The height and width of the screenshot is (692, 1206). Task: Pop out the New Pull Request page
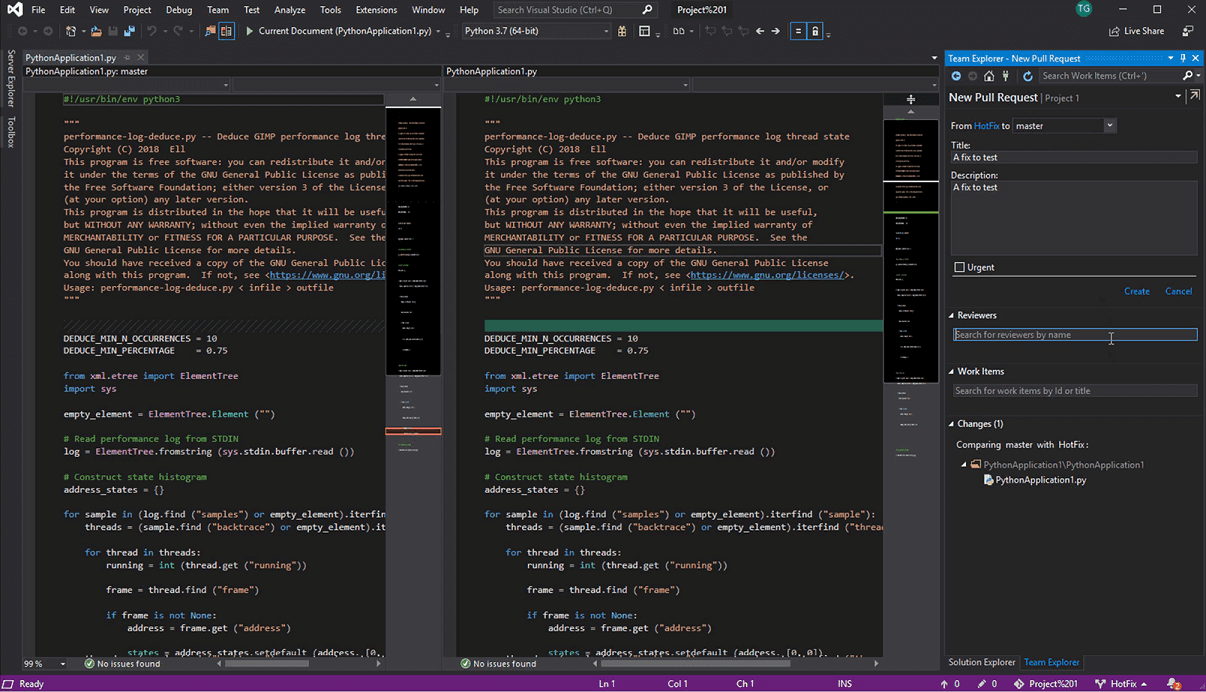tap(1194, 97)
